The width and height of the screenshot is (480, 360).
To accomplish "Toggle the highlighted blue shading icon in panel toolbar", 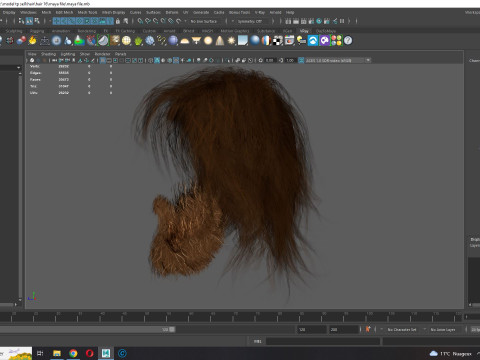I will tap(157, 60).
